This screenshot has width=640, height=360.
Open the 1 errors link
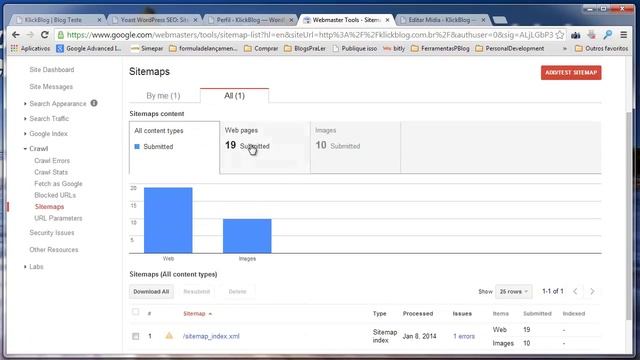[x=464, y=336]
